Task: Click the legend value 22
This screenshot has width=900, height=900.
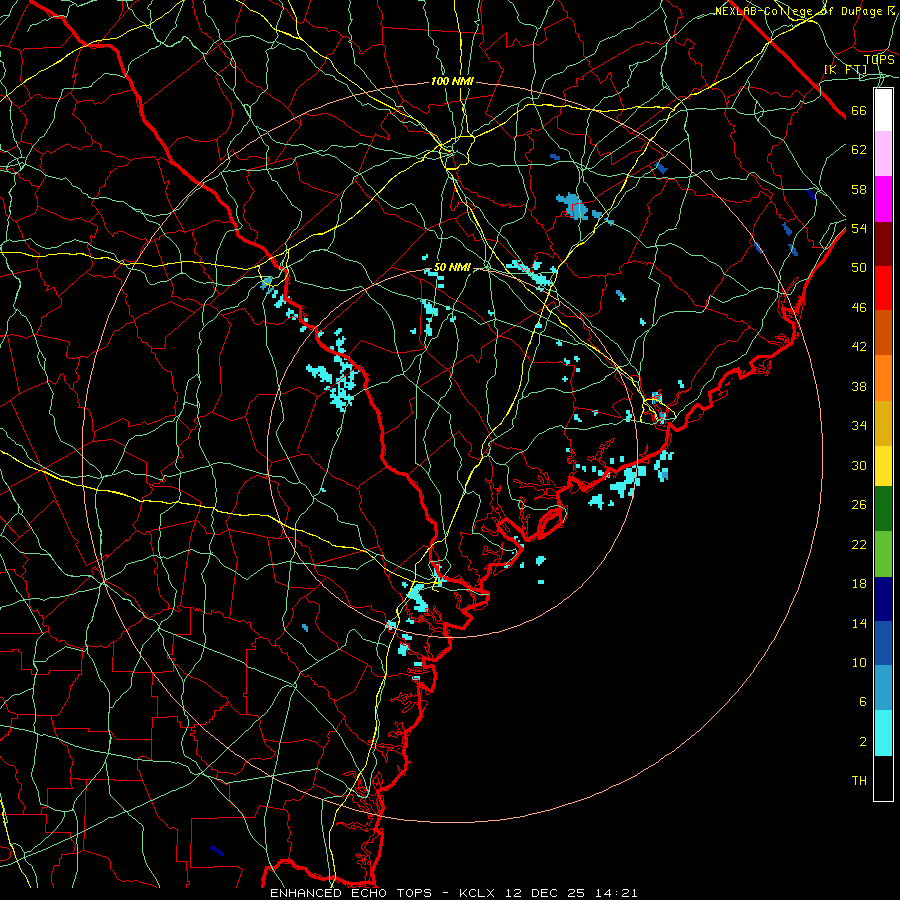Action: 859,544
